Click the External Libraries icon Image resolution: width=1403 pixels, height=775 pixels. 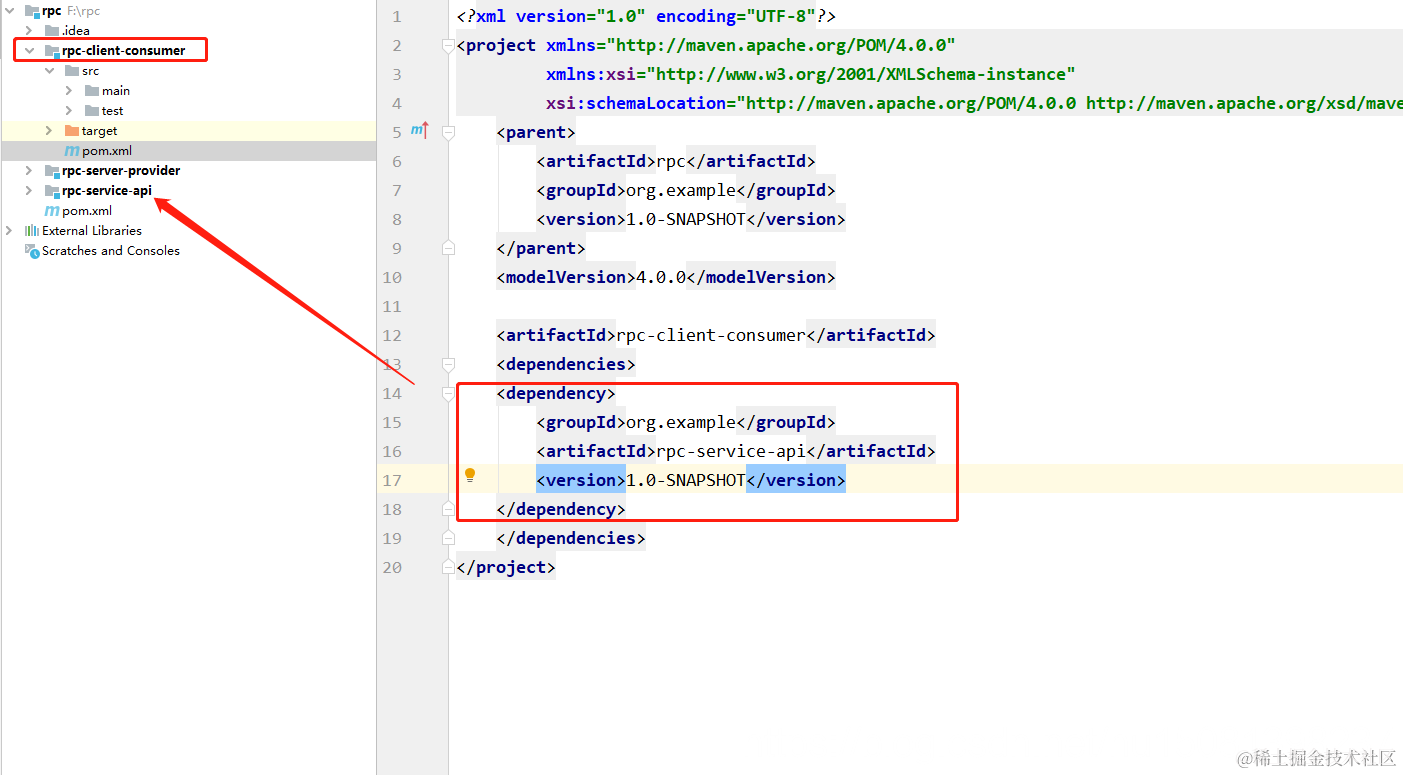point(32,231)
